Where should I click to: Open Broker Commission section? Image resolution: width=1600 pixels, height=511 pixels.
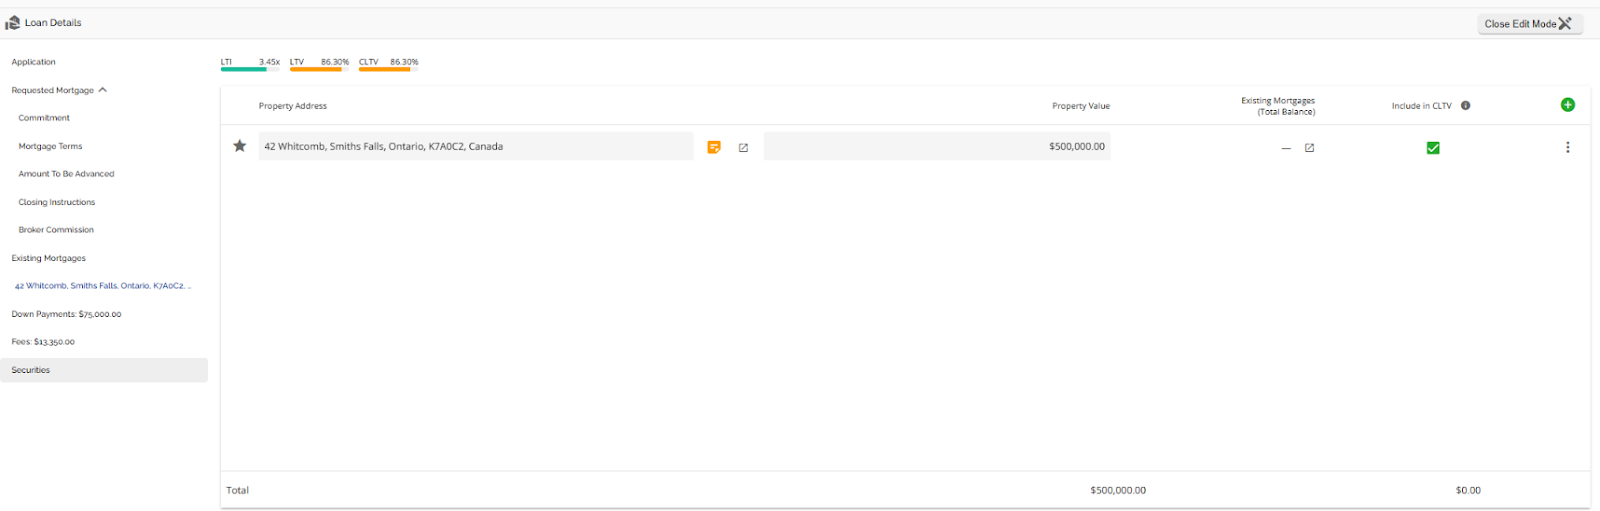[56, 230]
